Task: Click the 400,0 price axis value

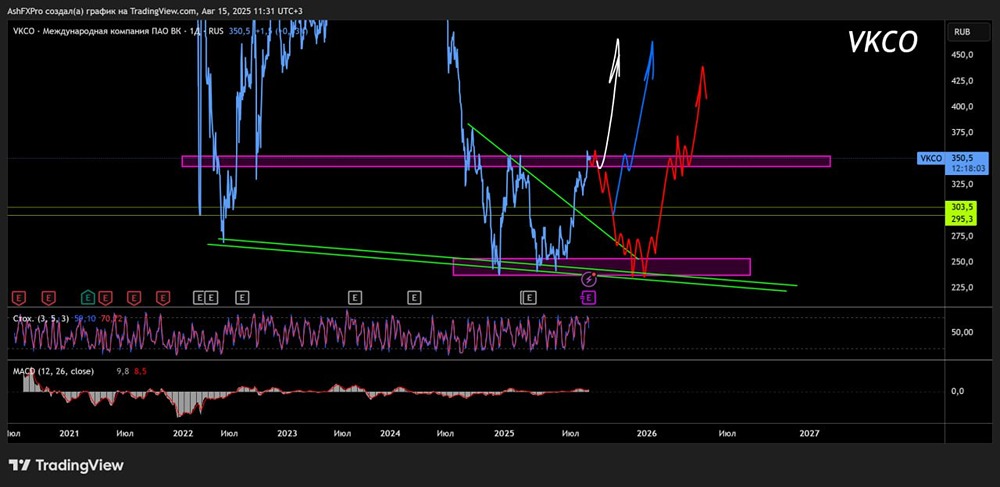Action: coord(961,106)
